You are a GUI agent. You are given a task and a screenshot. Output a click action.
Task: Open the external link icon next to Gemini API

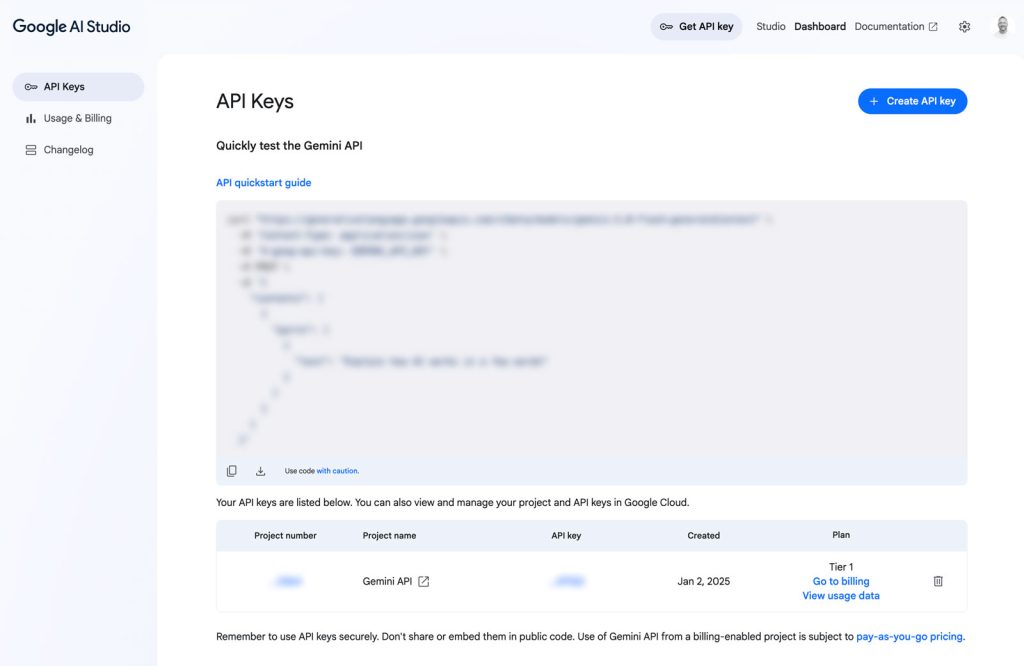(424, 581)
